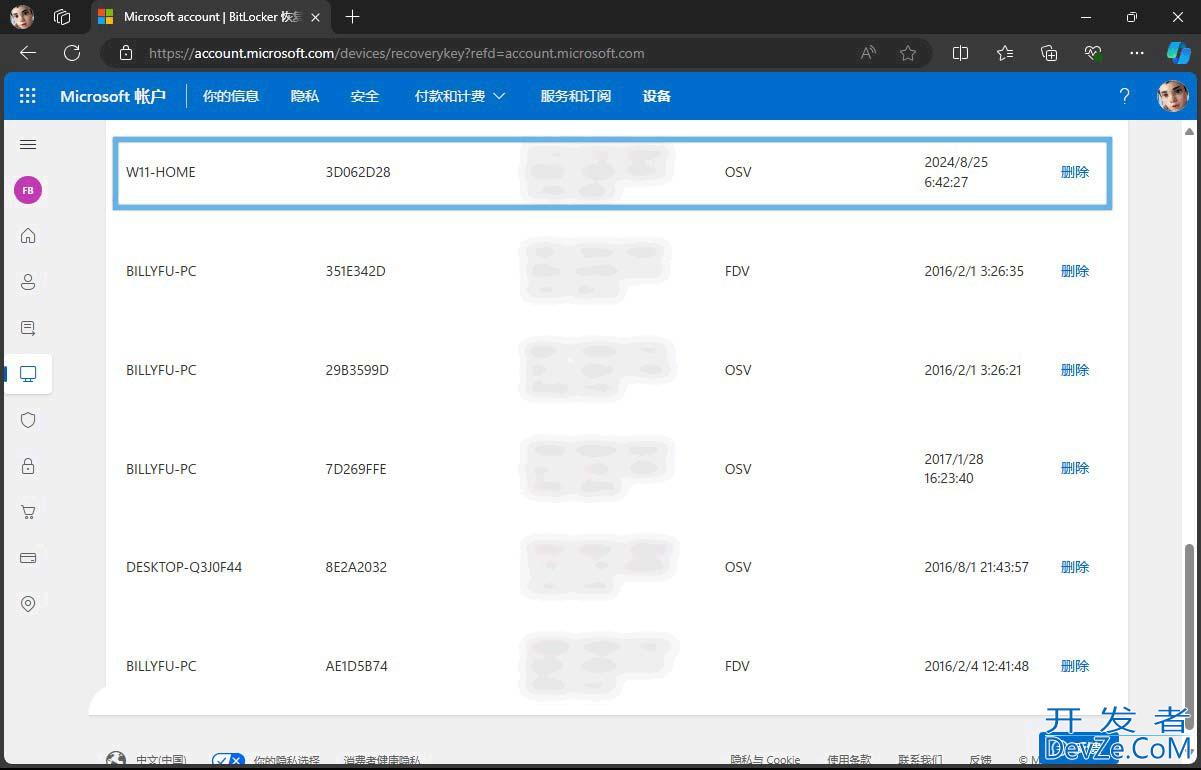Screen dimensions: 1201x770
Task: Select key ID 7D269FFE
Action: (356, 469)
